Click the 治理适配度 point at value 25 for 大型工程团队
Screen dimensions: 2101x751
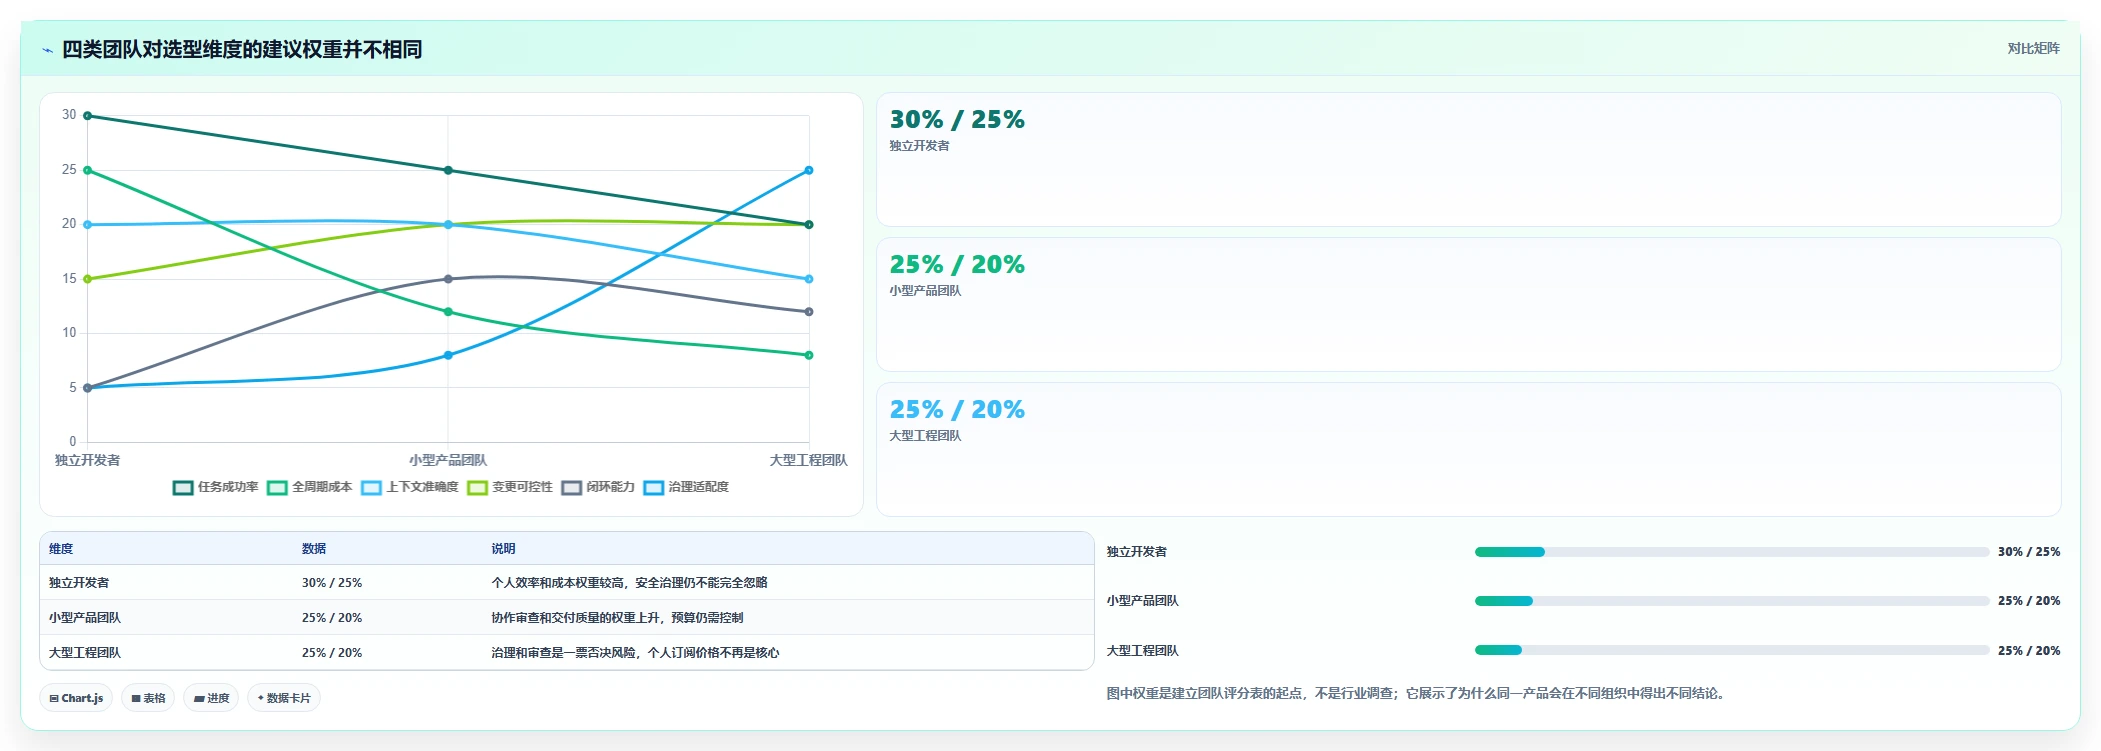tap(809, 170)
